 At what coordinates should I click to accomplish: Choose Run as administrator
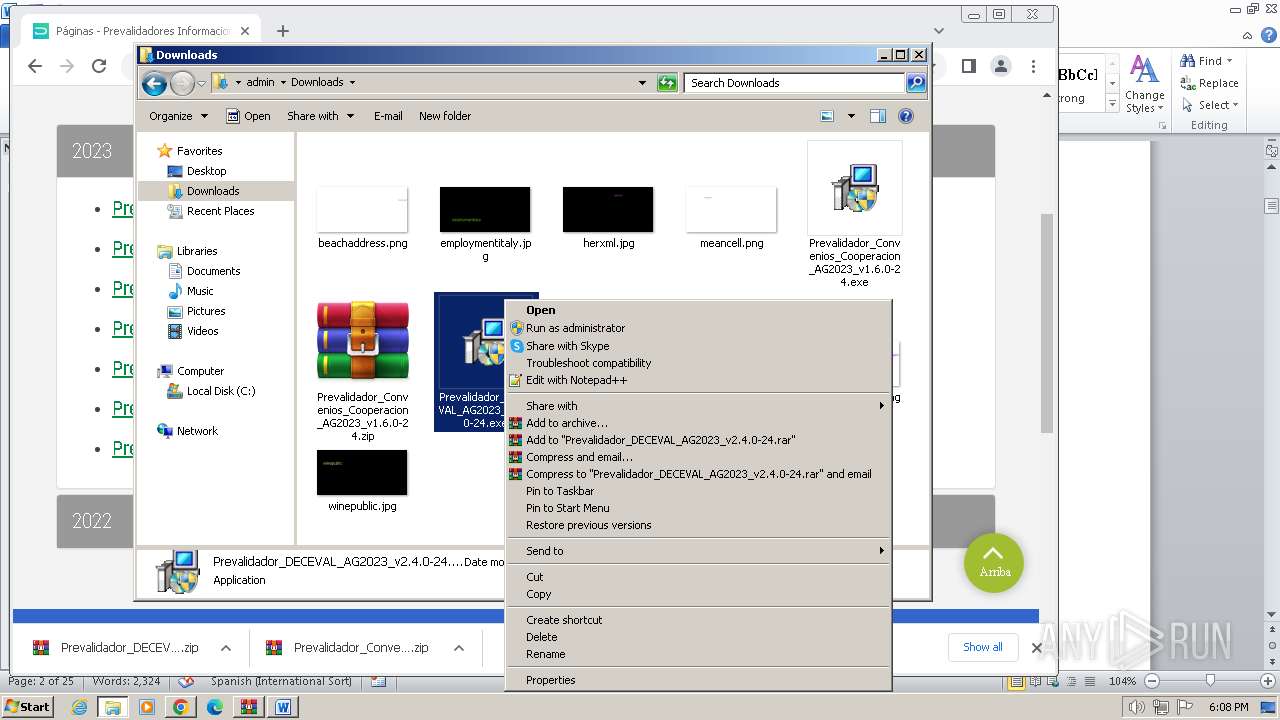pyautogui.click(x=698, y=328)
